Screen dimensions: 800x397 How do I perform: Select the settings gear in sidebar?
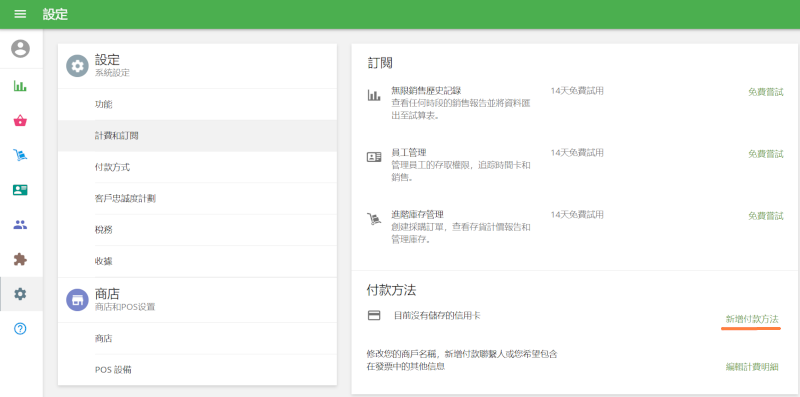pyautogui.click(x=20, y=294)
